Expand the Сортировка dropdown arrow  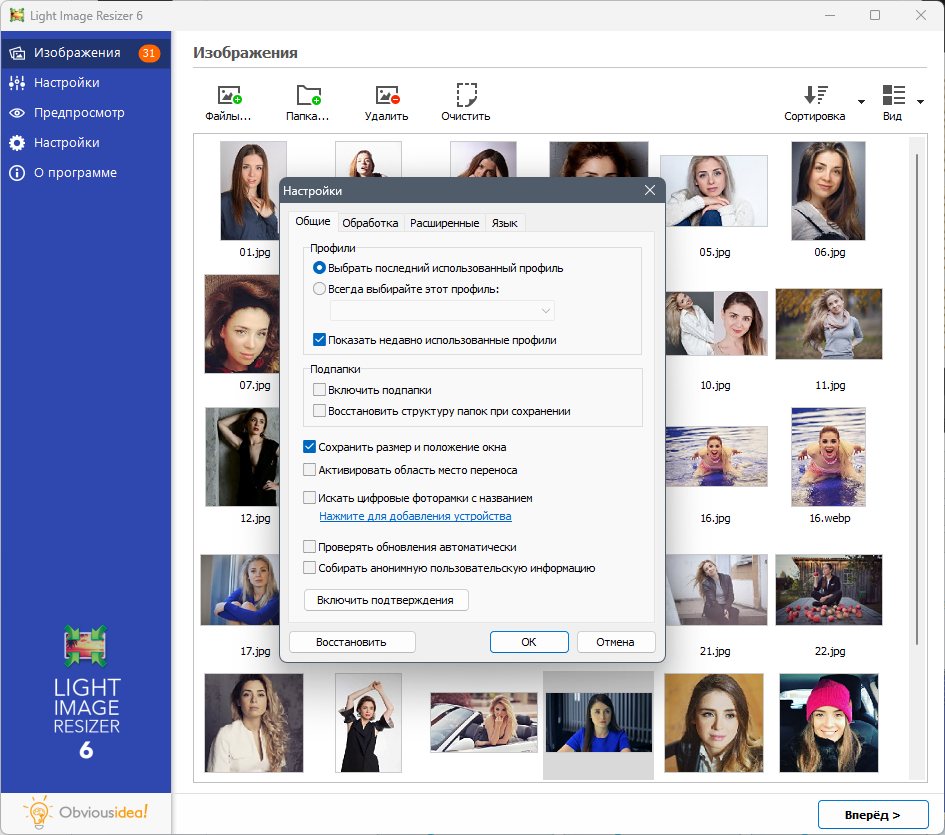[x=861, y=101]
